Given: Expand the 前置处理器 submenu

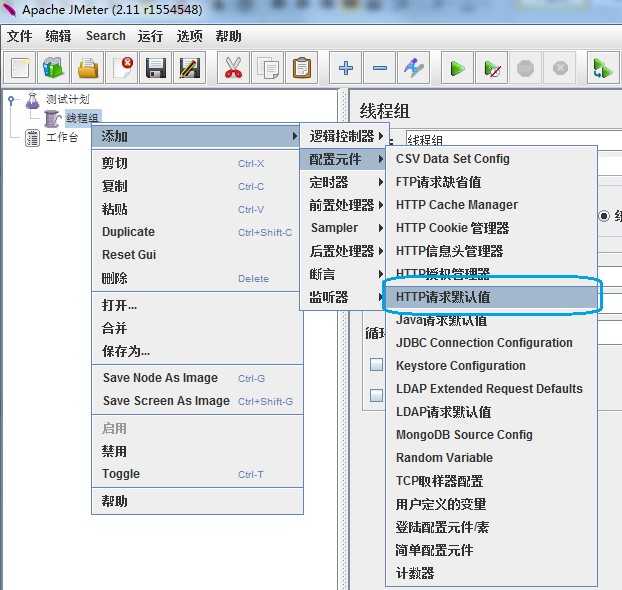Looking at the screenshot, I should point(344,205).
